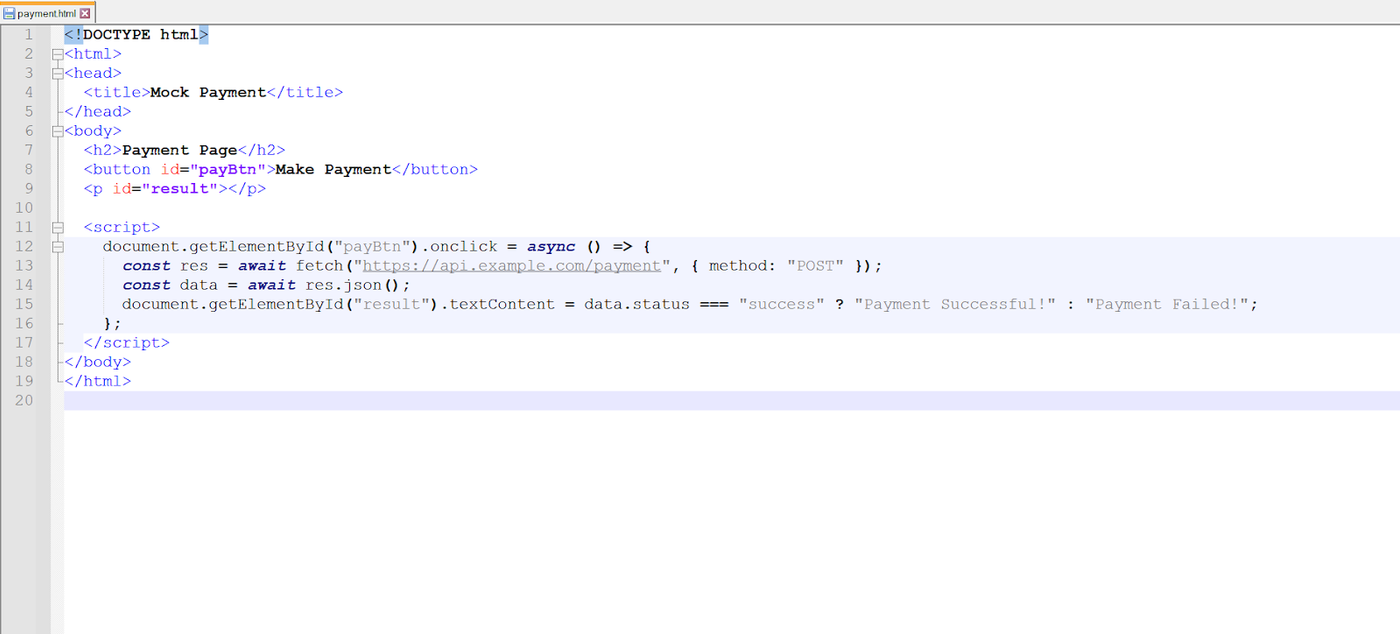Click the opening <script> tag
Image resolution: width=1400 pixels, height=634 pixels.
point(121,227)
